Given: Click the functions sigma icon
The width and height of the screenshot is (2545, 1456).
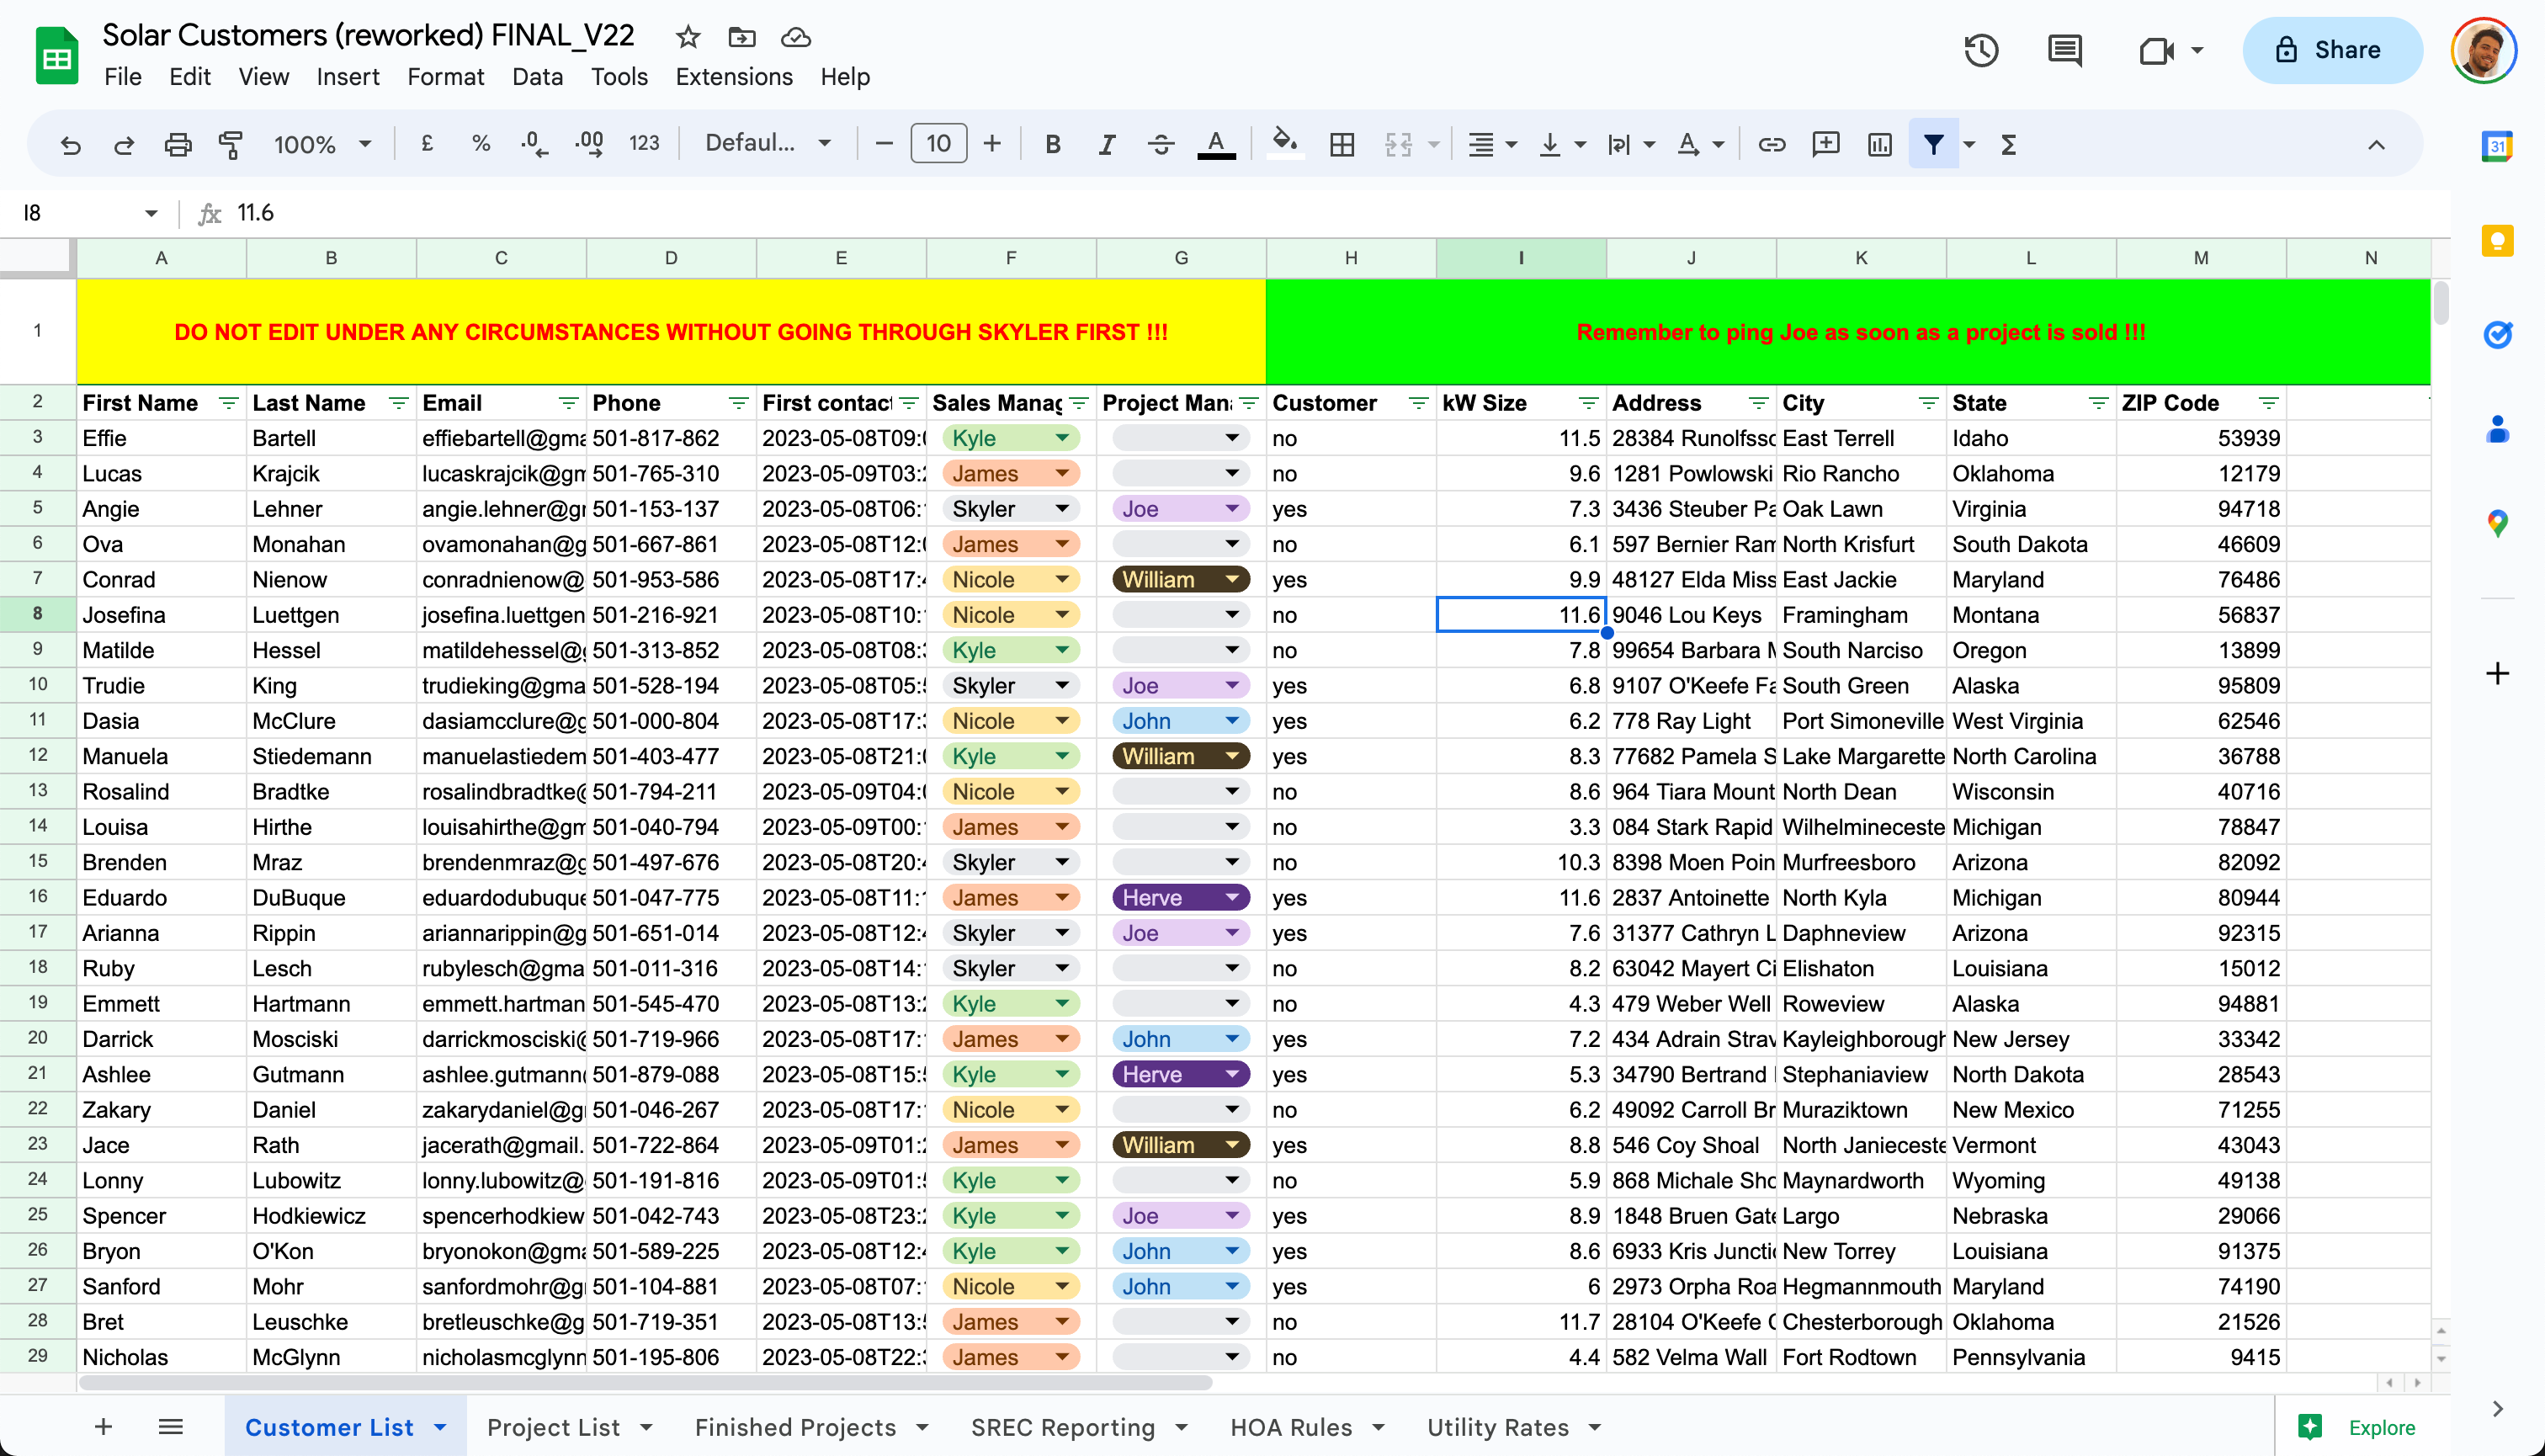Looking at the screenshot, I should tap(2008, 144).
